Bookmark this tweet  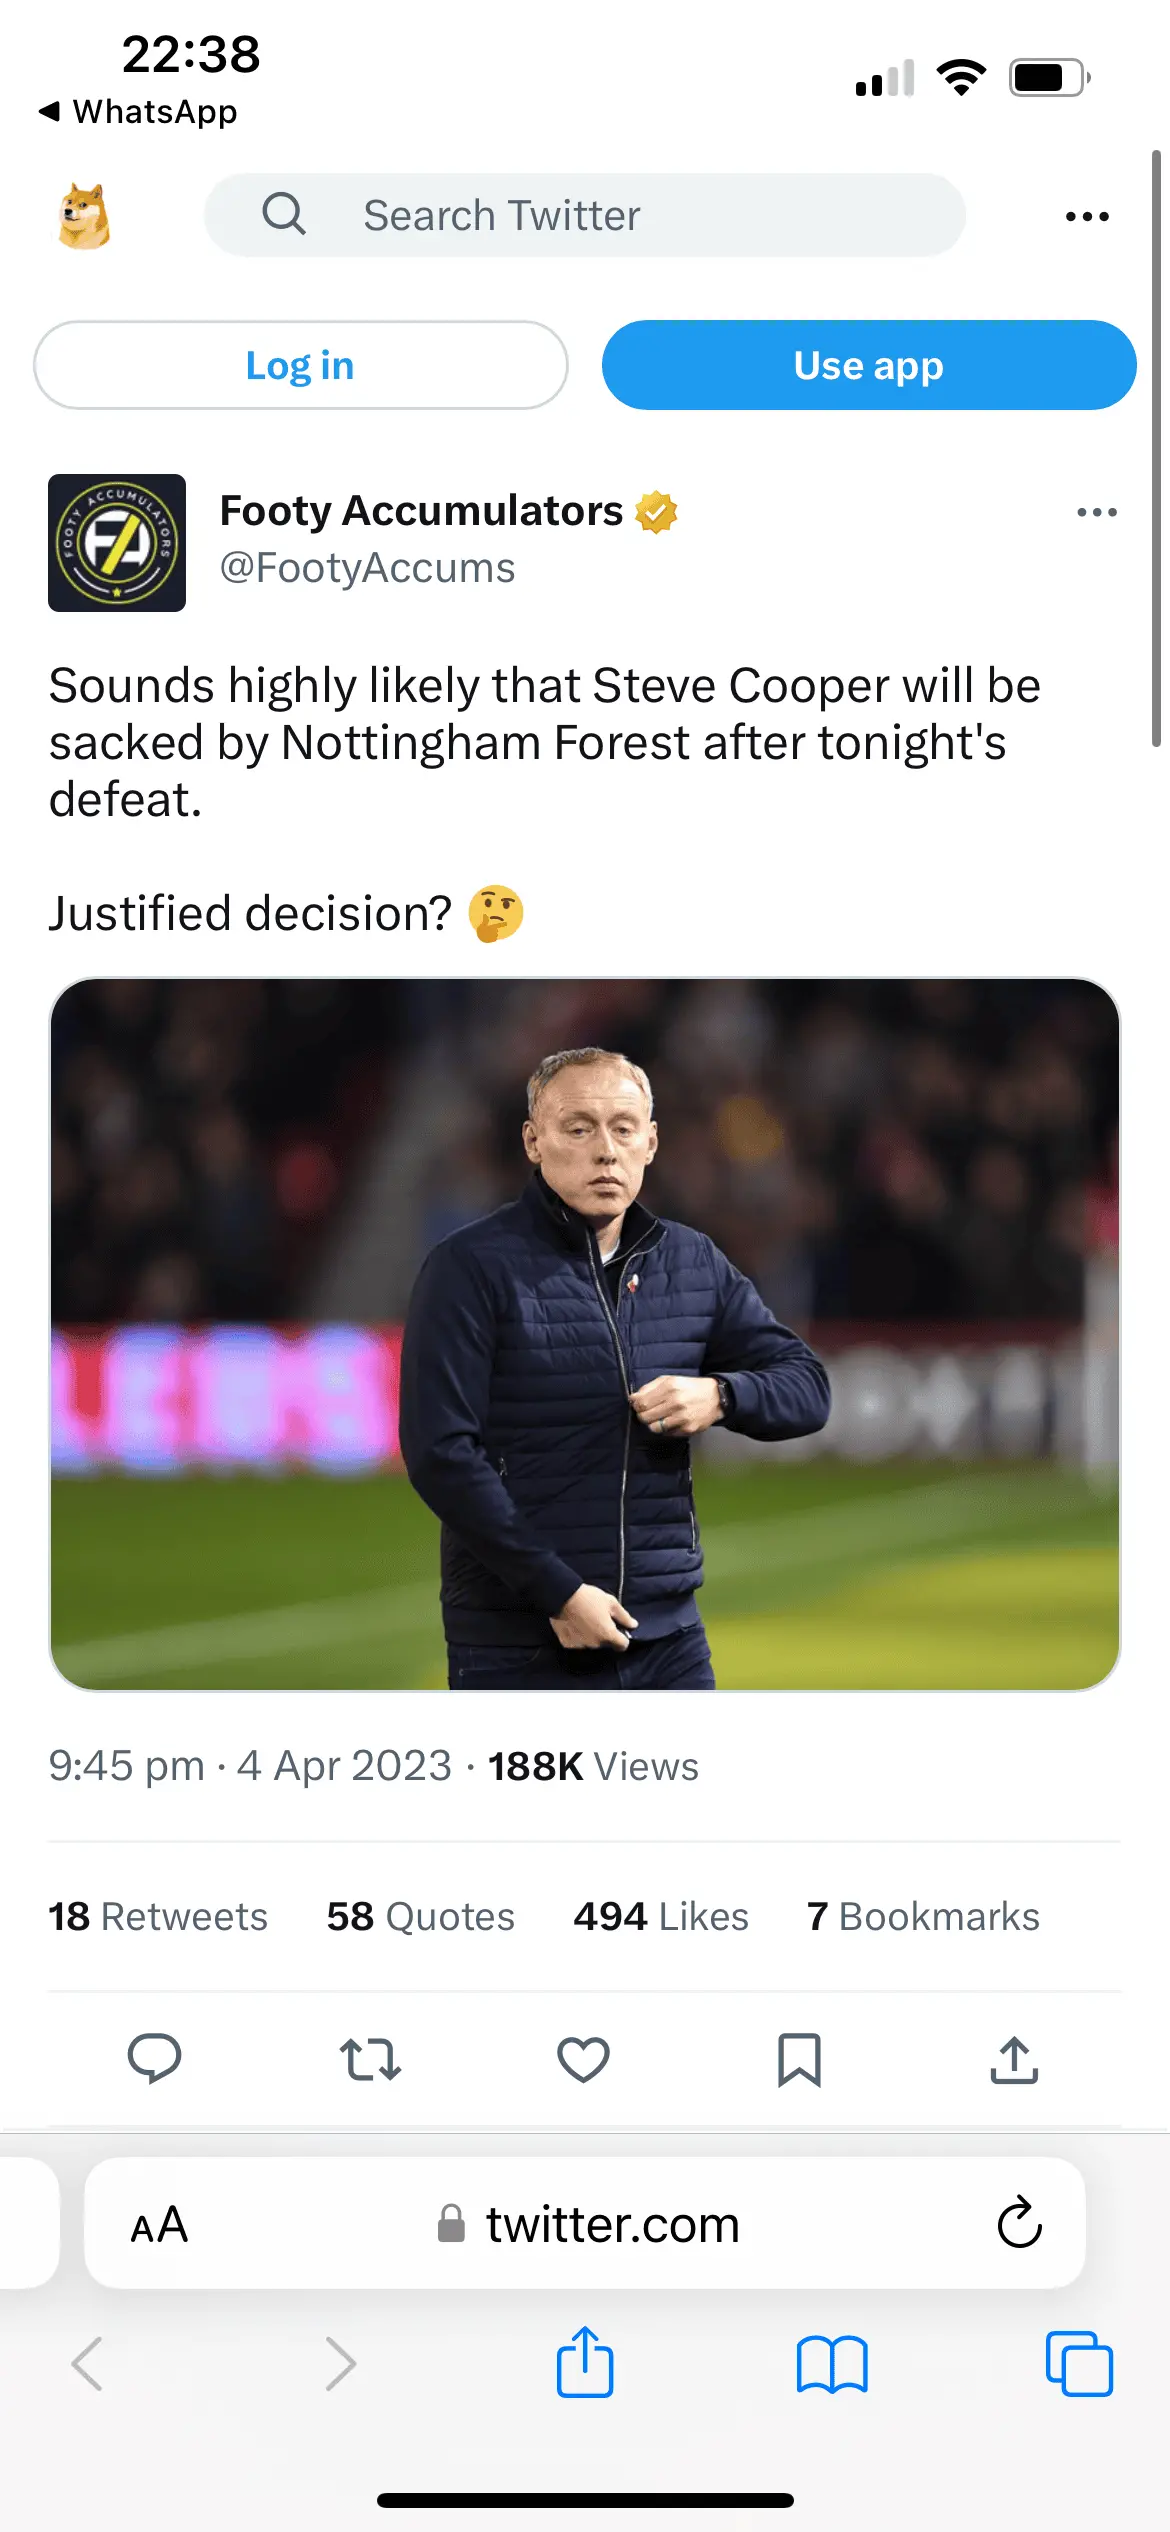click(x=799, y=2059)
